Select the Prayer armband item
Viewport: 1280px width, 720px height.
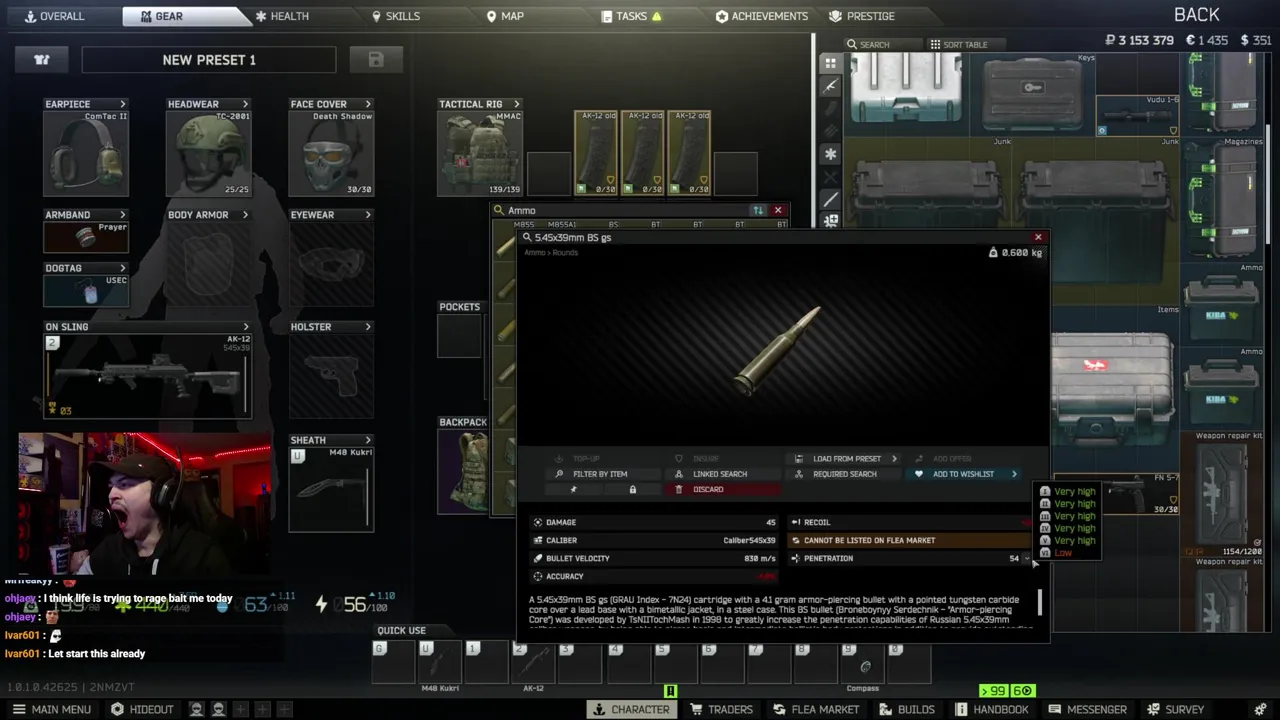pyautogui.click(x=86, y=237)
